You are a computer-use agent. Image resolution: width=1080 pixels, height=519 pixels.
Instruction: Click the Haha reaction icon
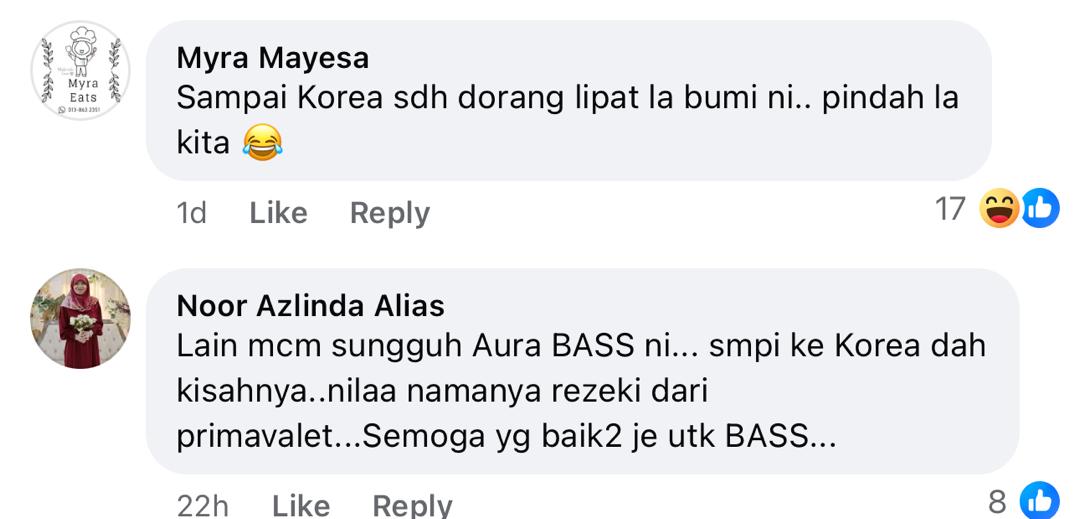coord(999,208)
